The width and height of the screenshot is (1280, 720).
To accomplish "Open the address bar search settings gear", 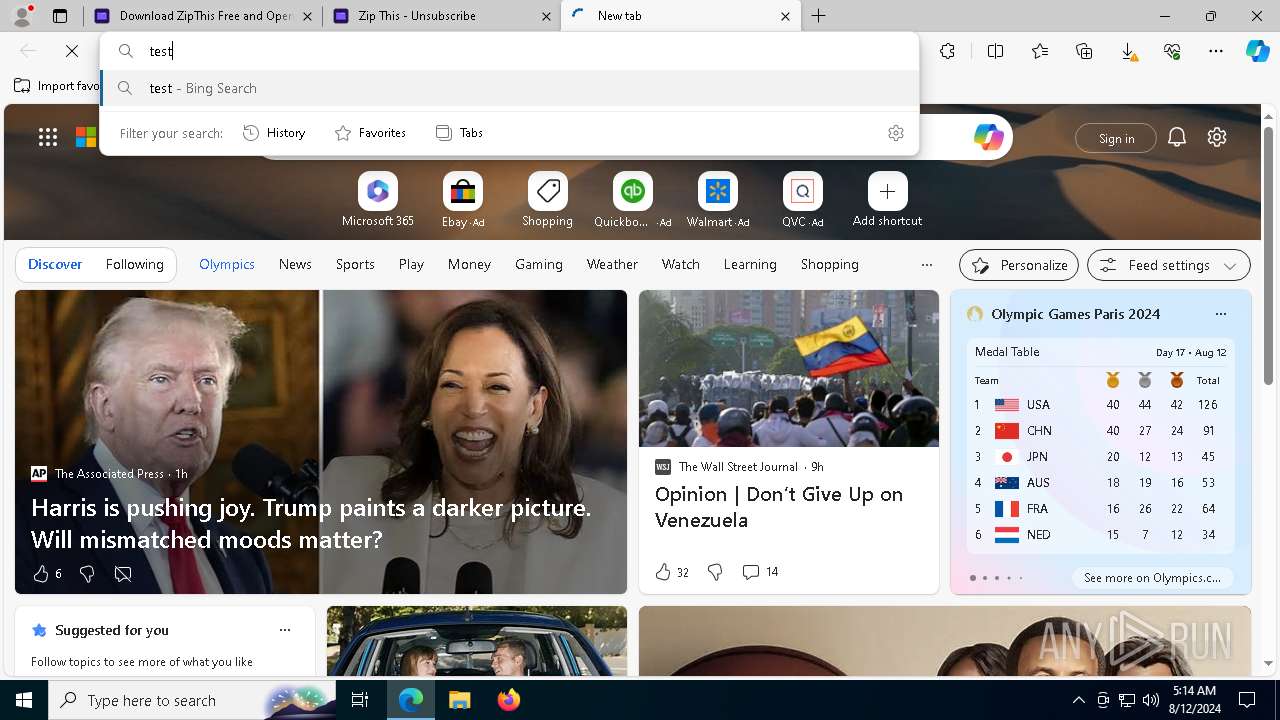I will [896, 133].
